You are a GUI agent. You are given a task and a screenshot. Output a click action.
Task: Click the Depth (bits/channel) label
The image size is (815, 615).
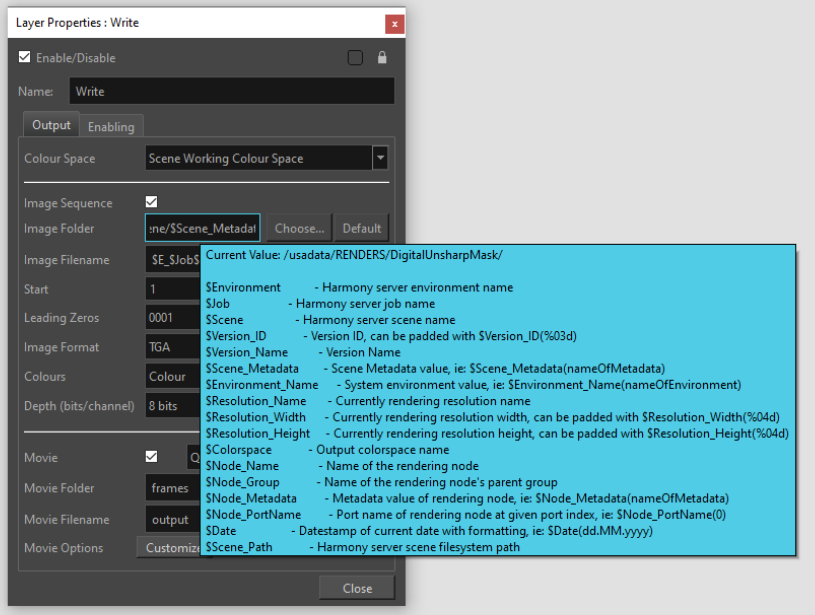coord(79,405)
